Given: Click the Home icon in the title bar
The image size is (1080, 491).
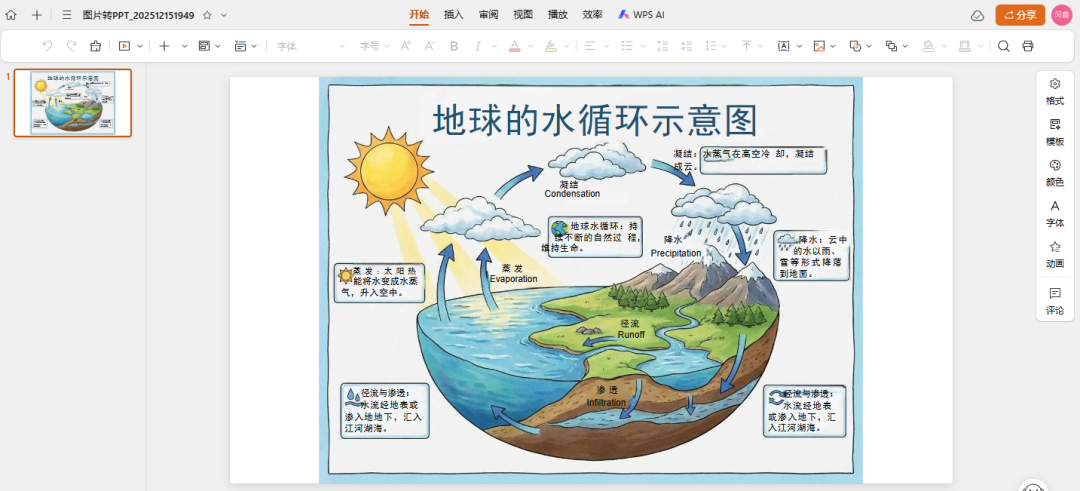Looking at the screenshot, I should click(x=11, y=14).
